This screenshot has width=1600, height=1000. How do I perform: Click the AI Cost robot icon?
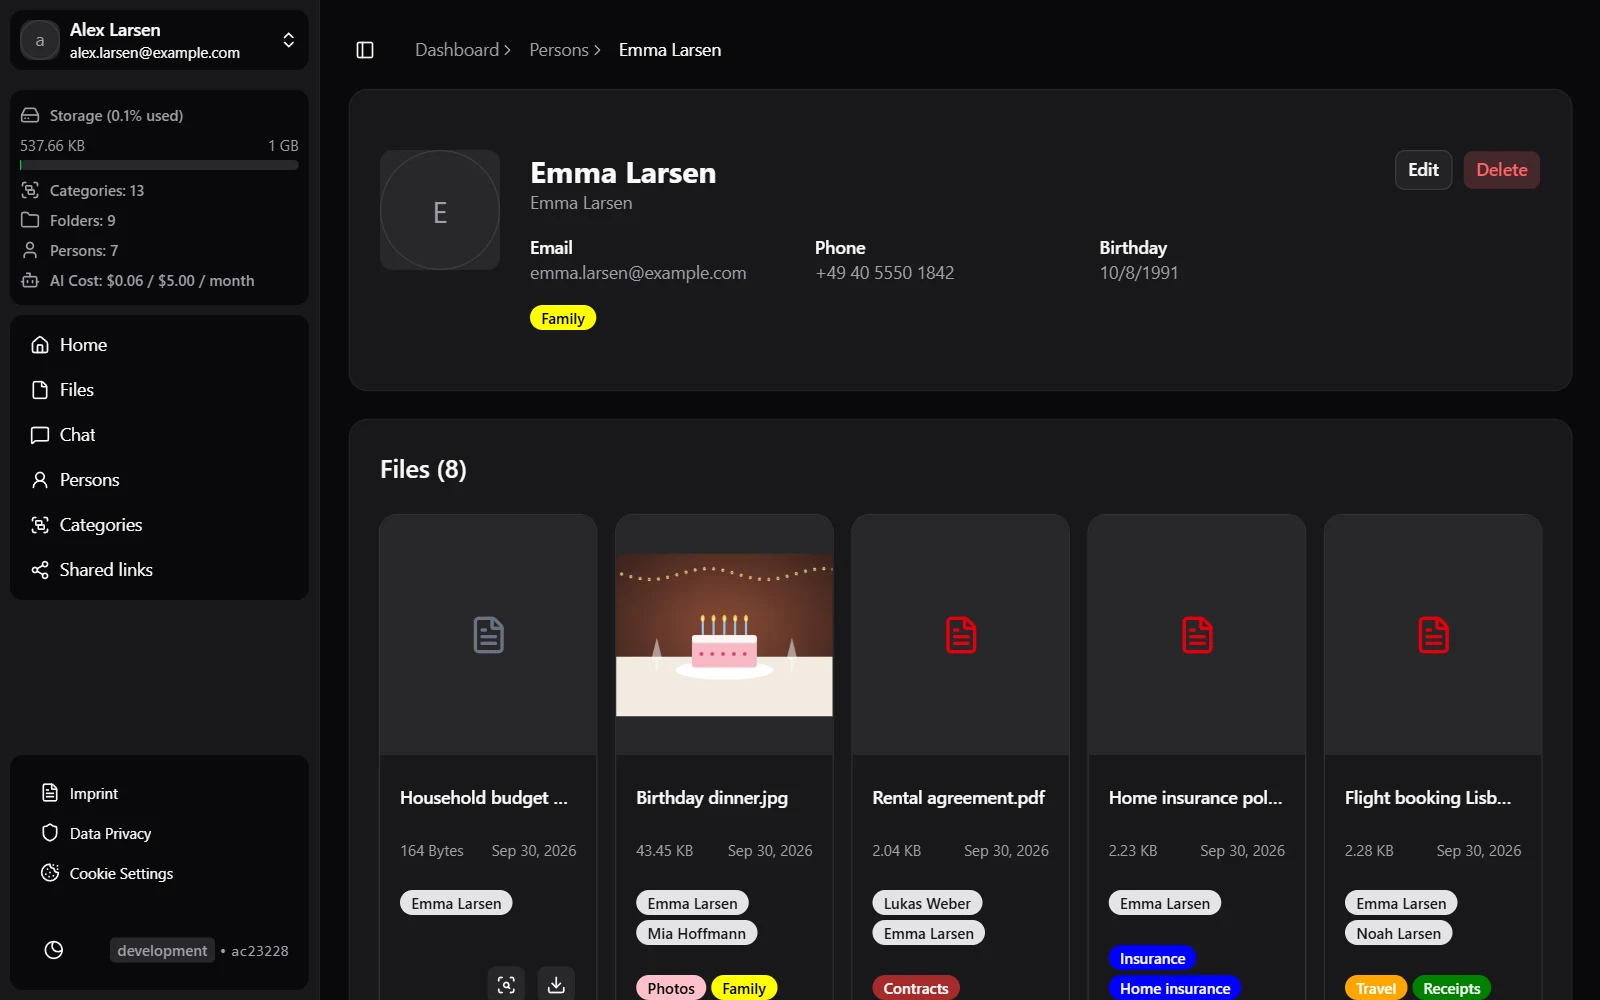[x=30, y=280]
